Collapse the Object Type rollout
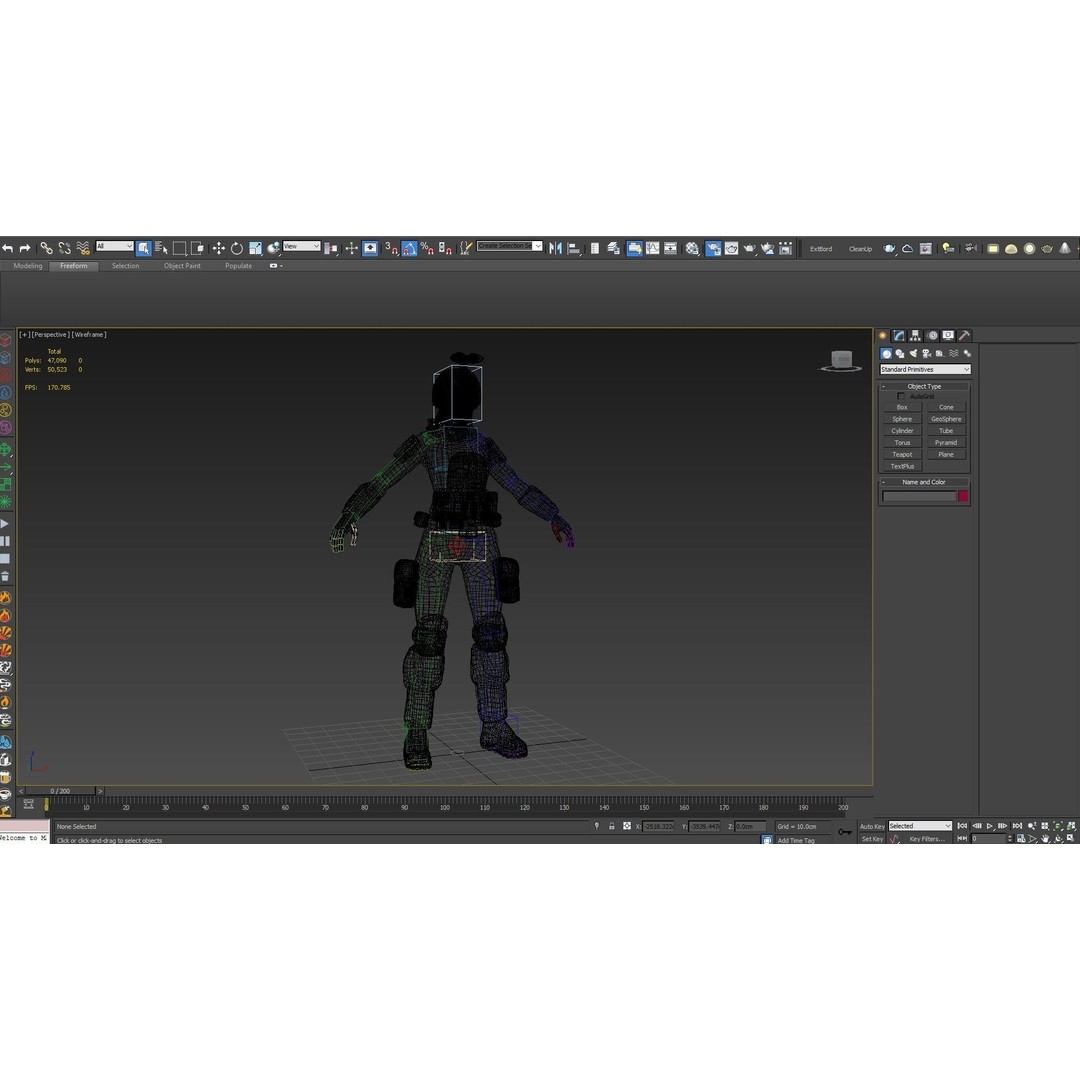Image resolution: width=1080 pixels, height=1080 pixels. point(924,386)
